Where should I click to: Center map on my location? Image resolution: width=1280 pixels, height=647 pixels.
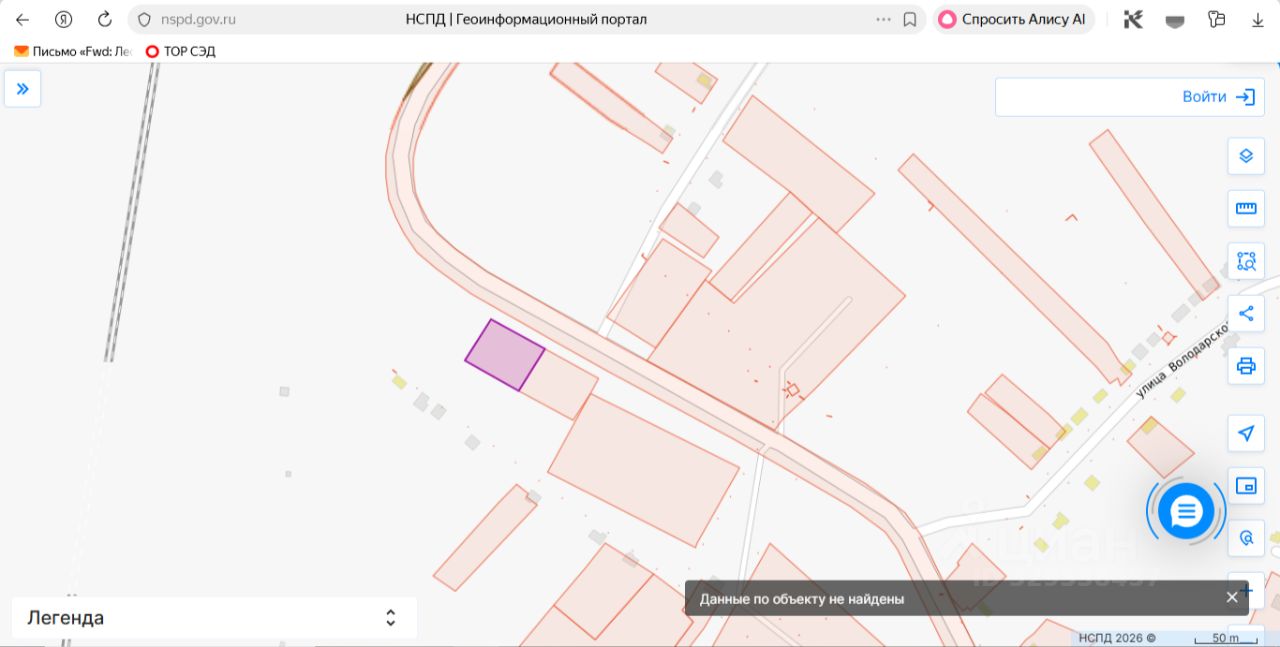[x=1246, y=433]
